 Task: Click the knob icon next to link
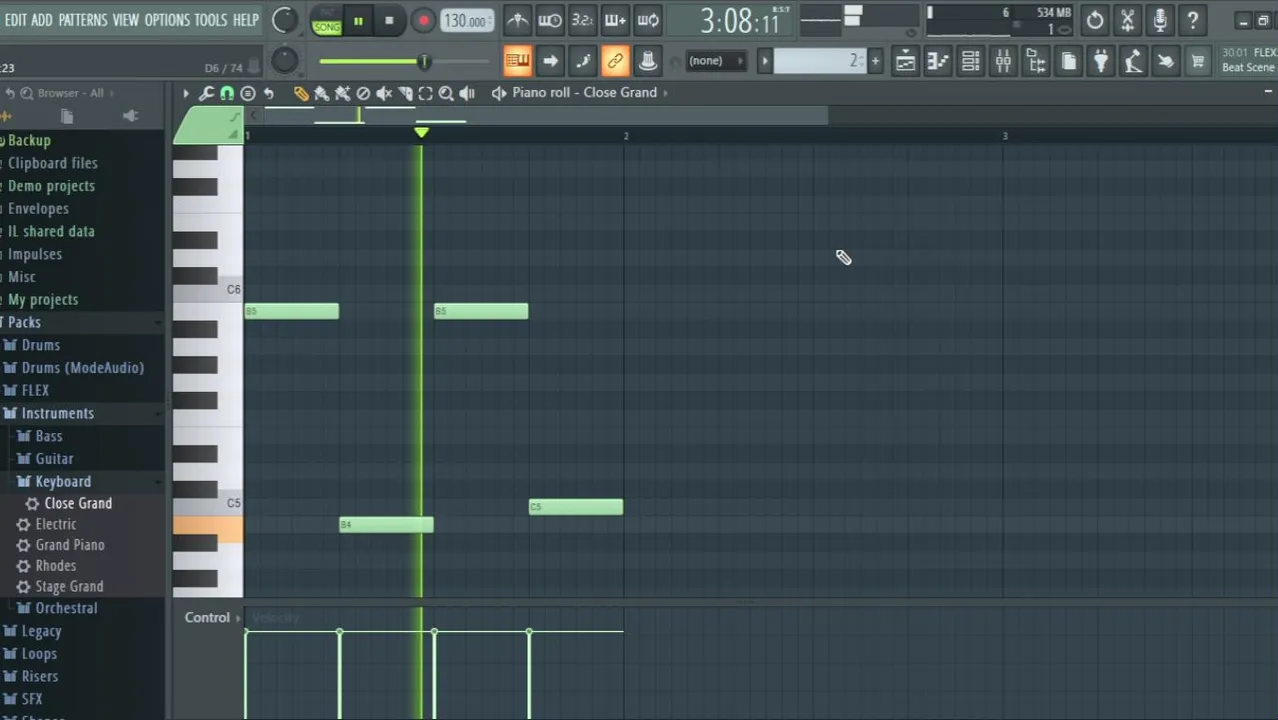click(x=648, y=61)
